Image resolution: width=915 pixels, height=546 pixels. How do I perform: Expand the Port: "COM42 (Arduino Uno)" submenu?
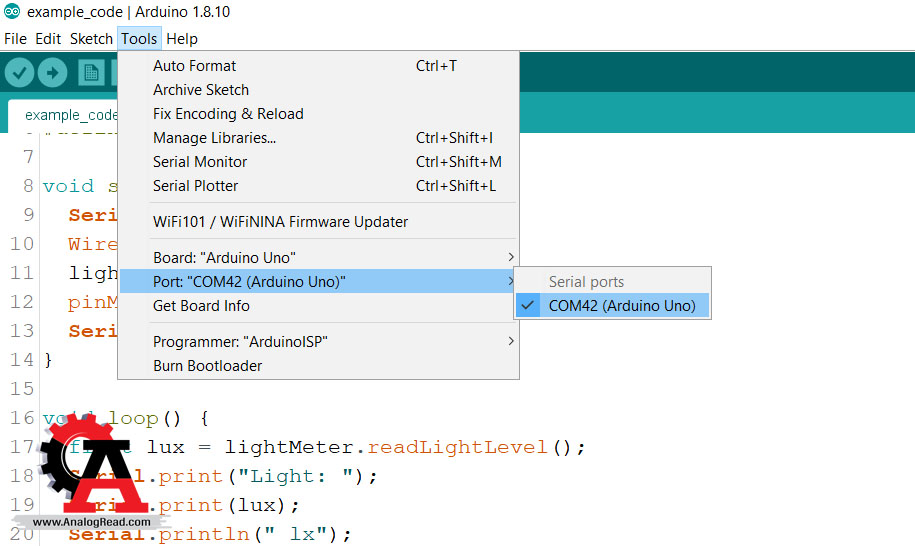point(319,281)
